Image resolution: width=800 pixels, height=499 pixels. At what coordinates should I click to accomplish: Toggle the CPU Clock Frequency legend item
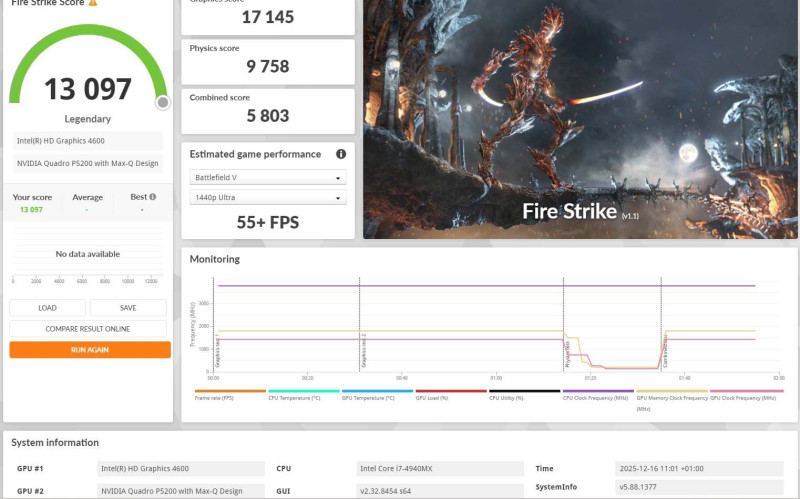[x=598, y=395]
